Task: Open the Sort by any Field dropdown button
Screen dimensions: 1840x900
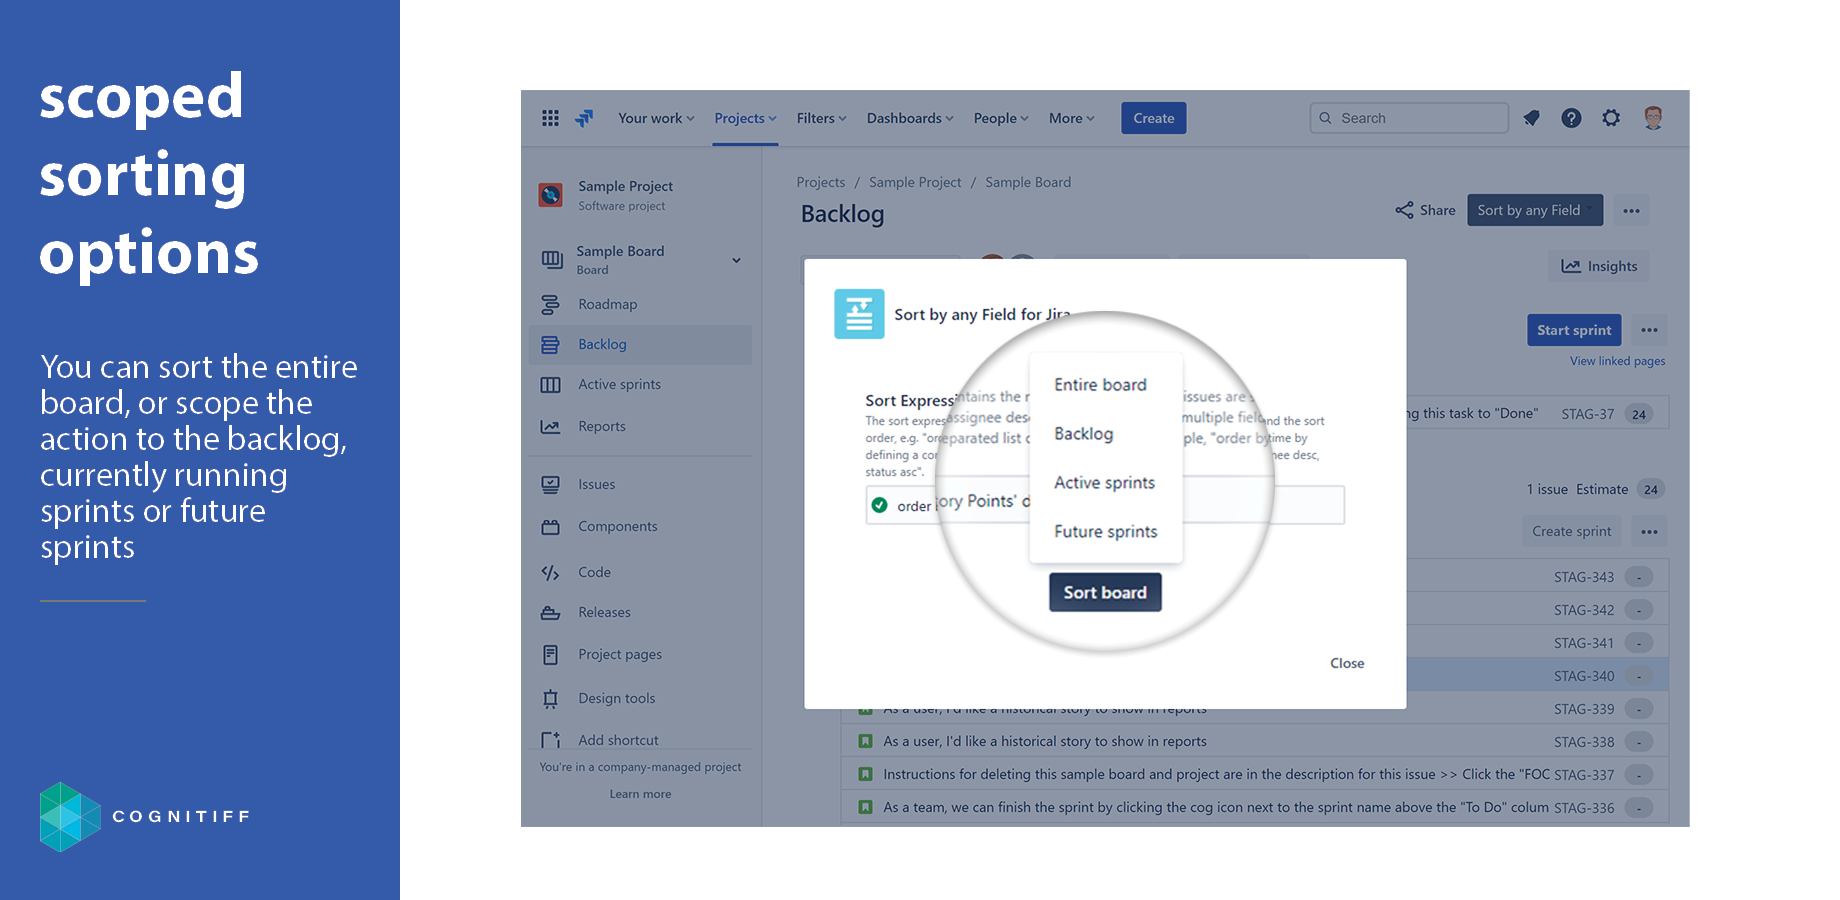Action: tap(1535, 210)
